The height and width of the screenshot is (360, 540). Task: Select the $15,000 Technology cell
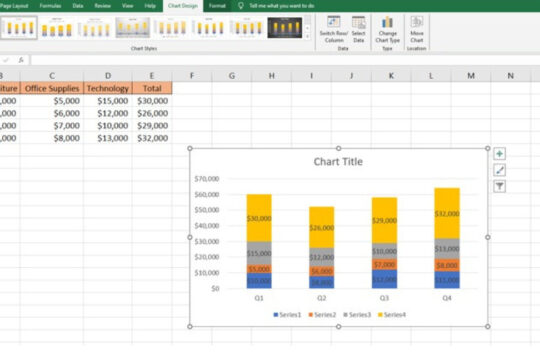tap(108, 101)
